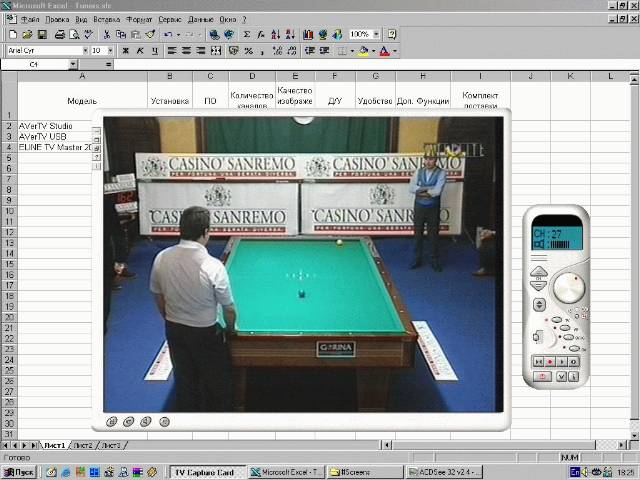Open the Office Assistant help icon

[x=392, y=35]
